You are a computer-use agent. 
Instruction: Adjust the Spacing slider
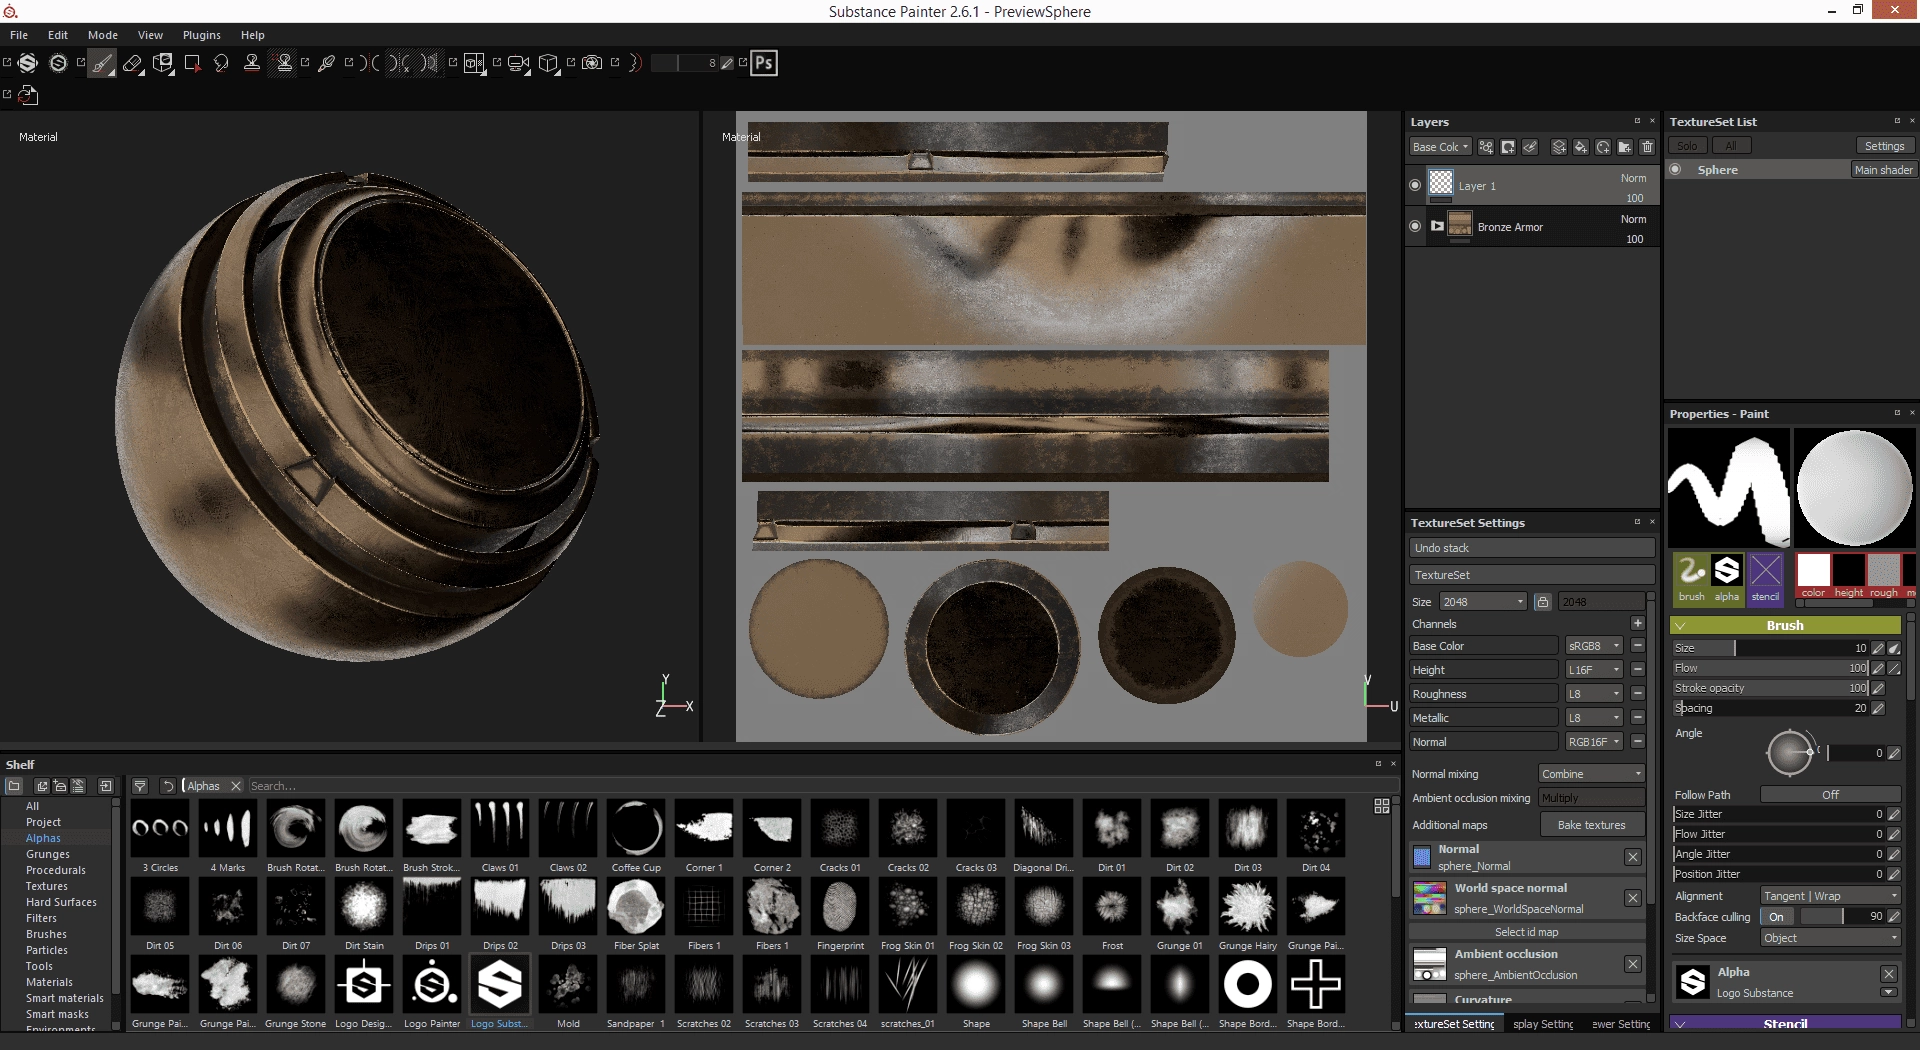[x=1770, y=708]
